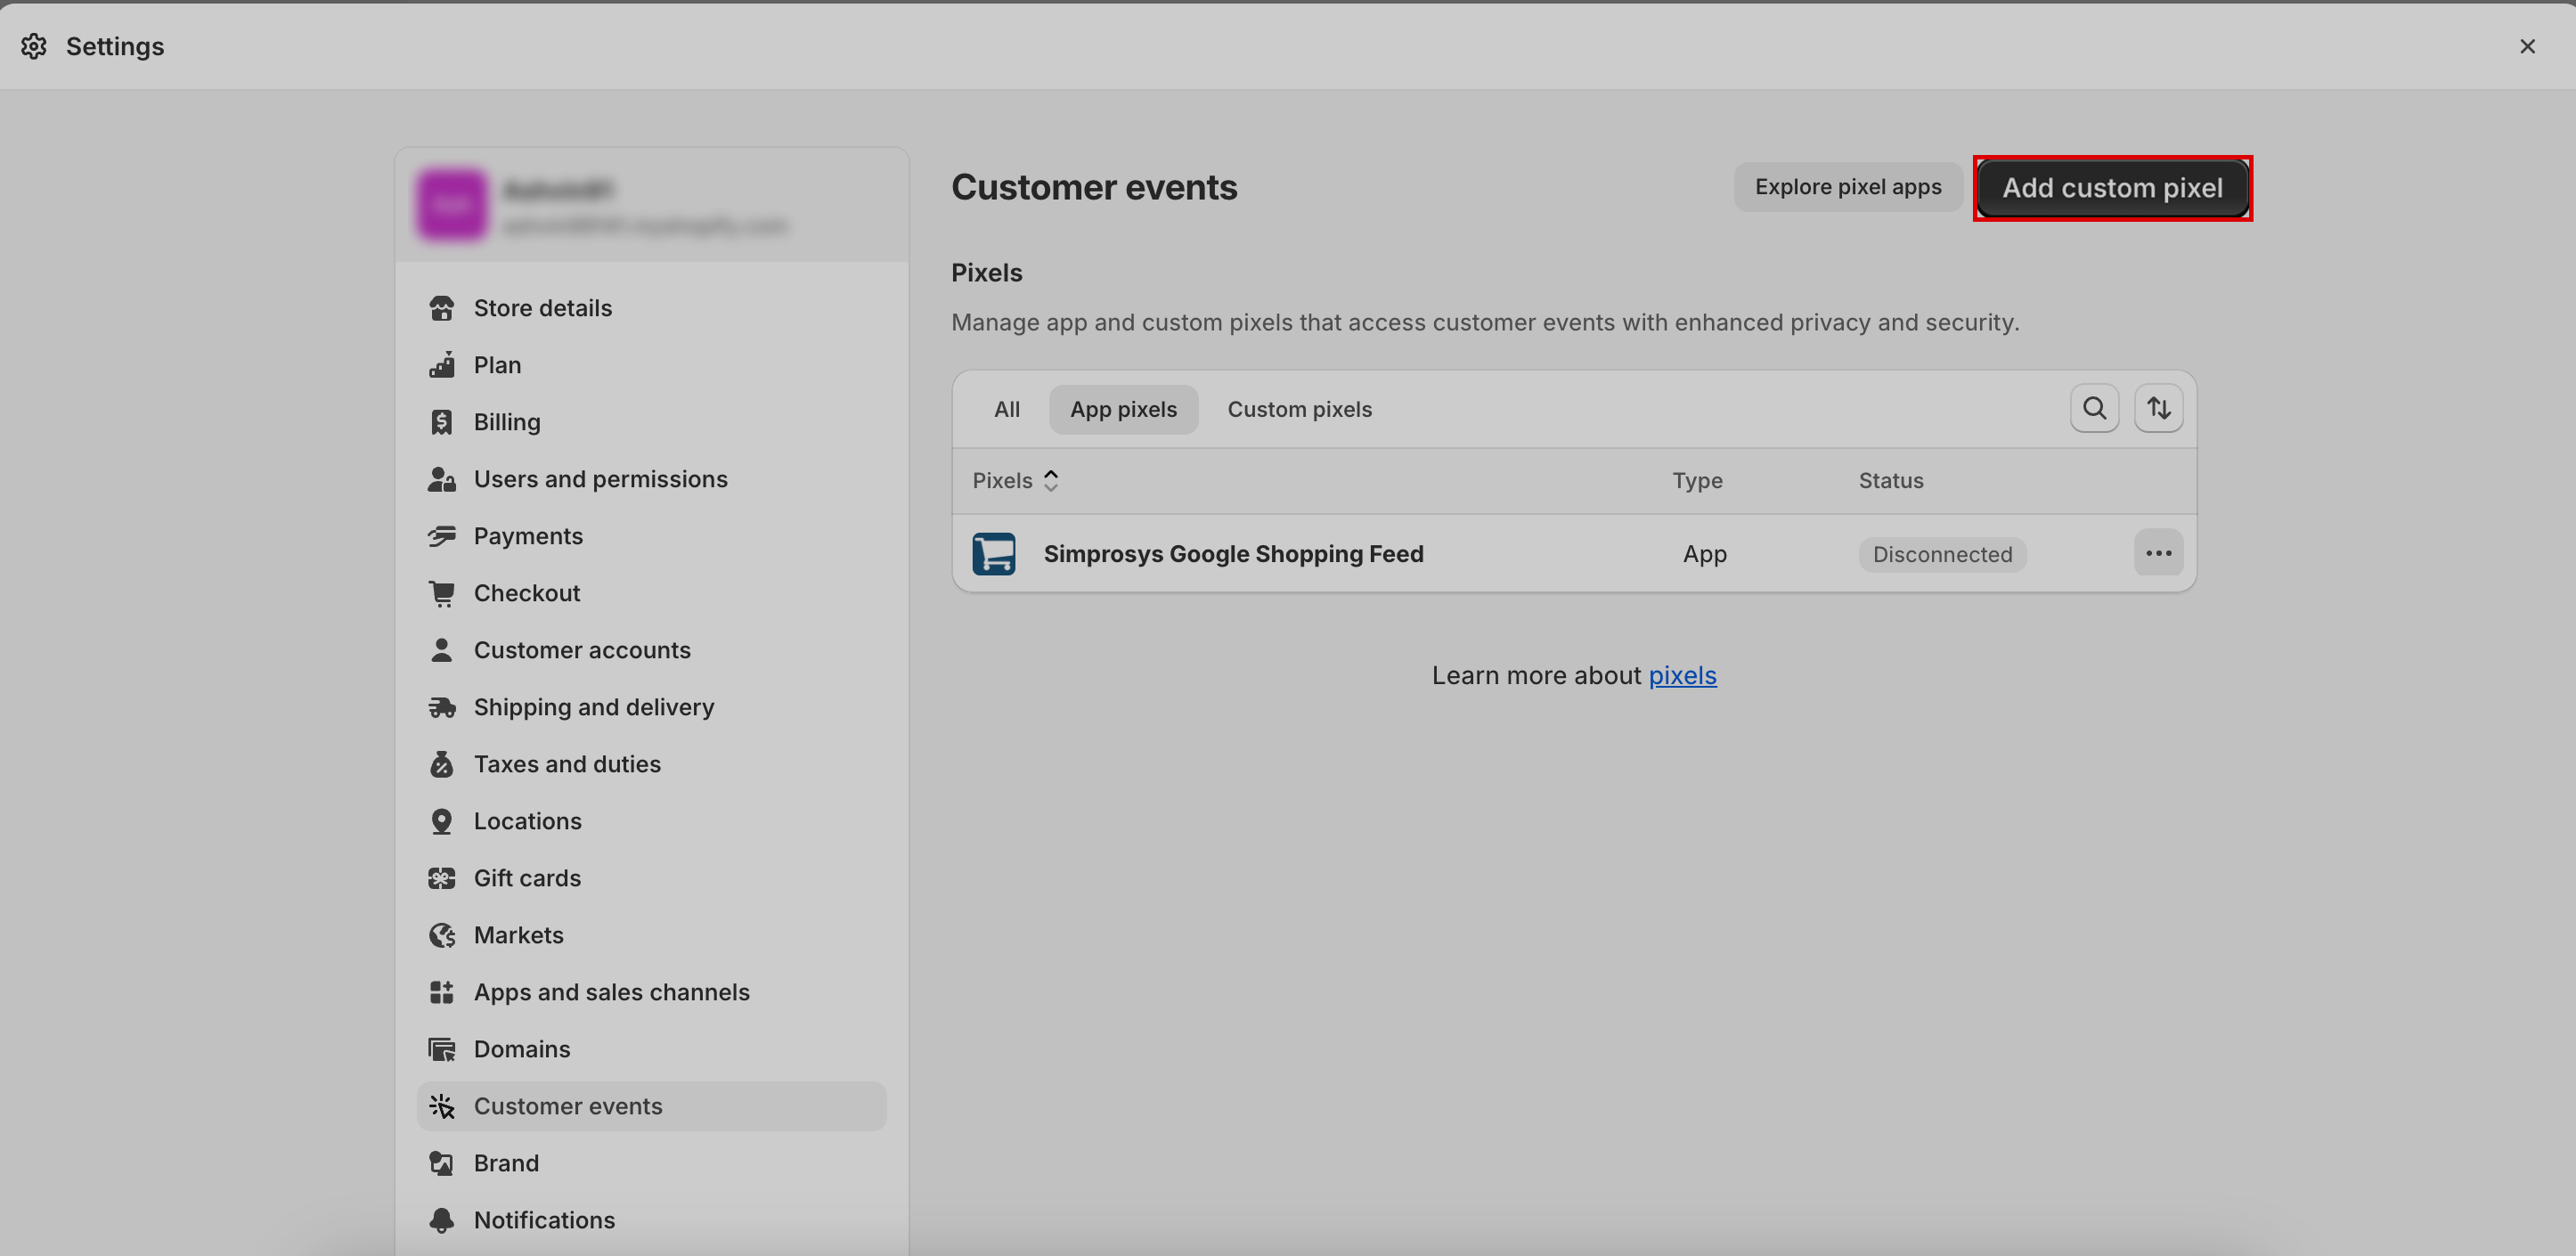Image resolution: width=2576 pixels, height=1256 pixels.
Task: Click Add custom pixel button
Action: [2112, 188]
